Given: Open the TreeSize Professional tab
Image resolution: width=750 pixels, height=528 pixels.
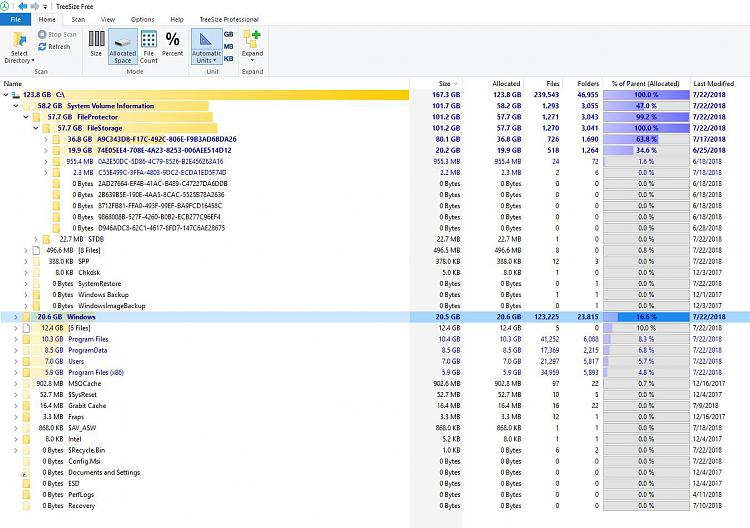Looking at the screenshot, I should click(x=229, y=19).
